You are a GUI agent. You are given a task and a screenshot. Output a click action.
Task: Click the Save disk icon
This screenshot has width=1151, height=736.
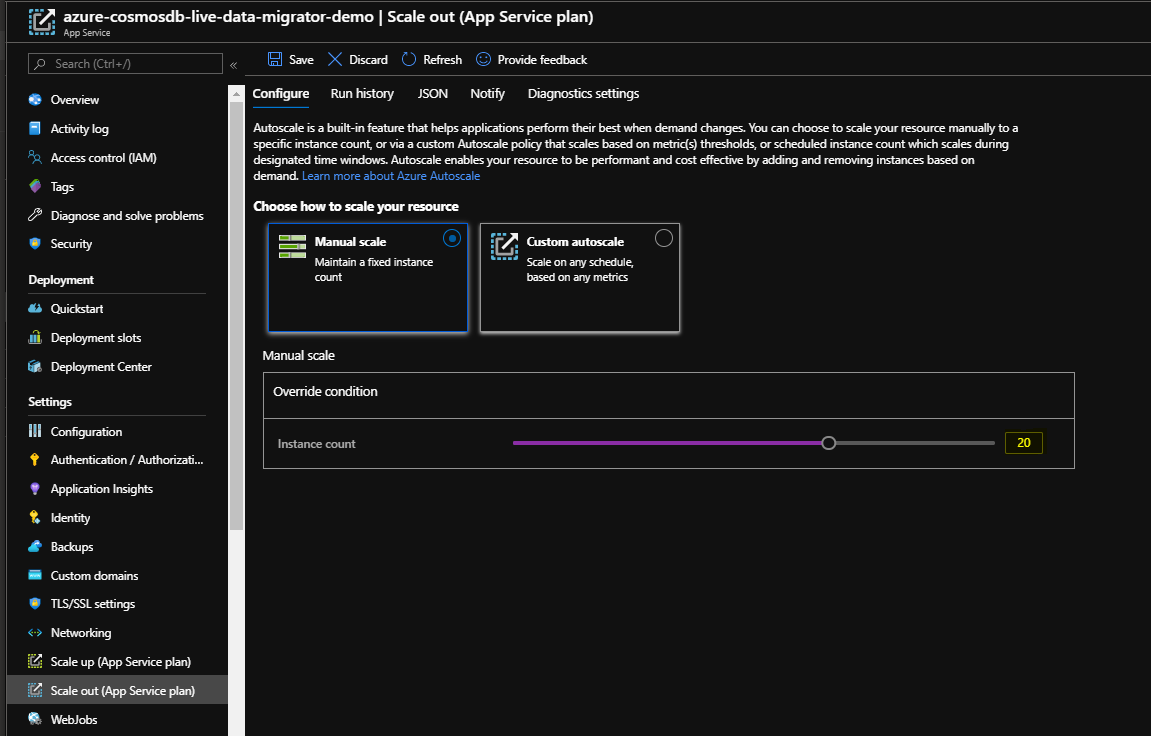[275, 59]
